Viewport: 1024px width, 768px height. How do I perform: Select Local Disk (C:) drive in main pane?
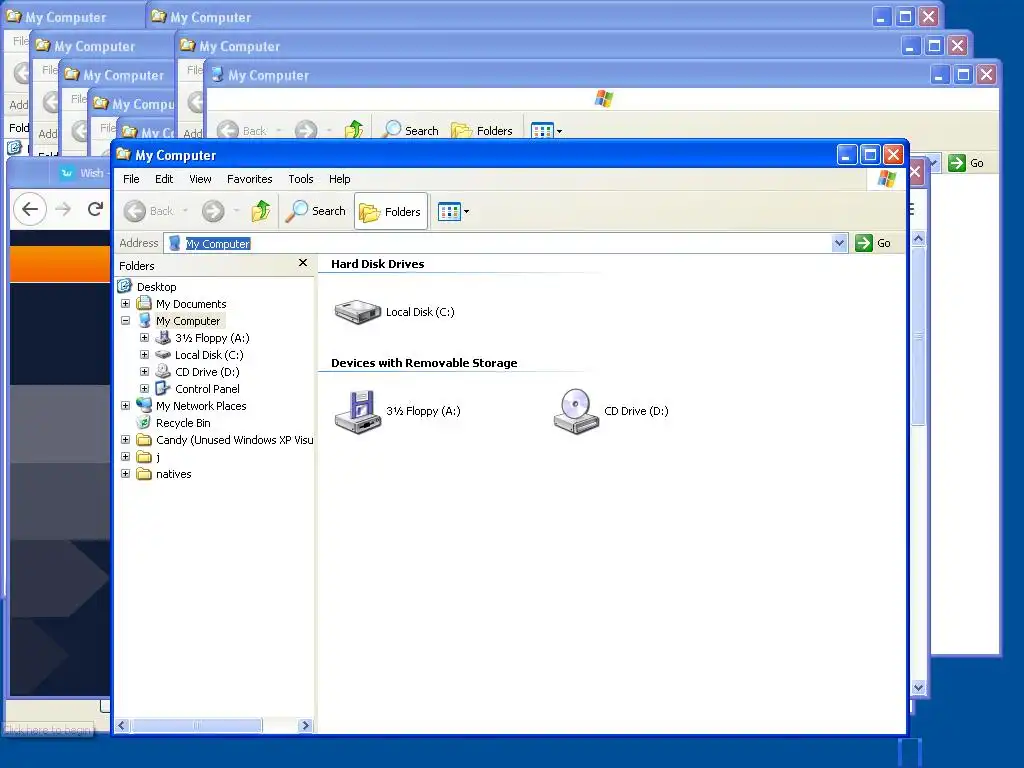click(394, 312)
